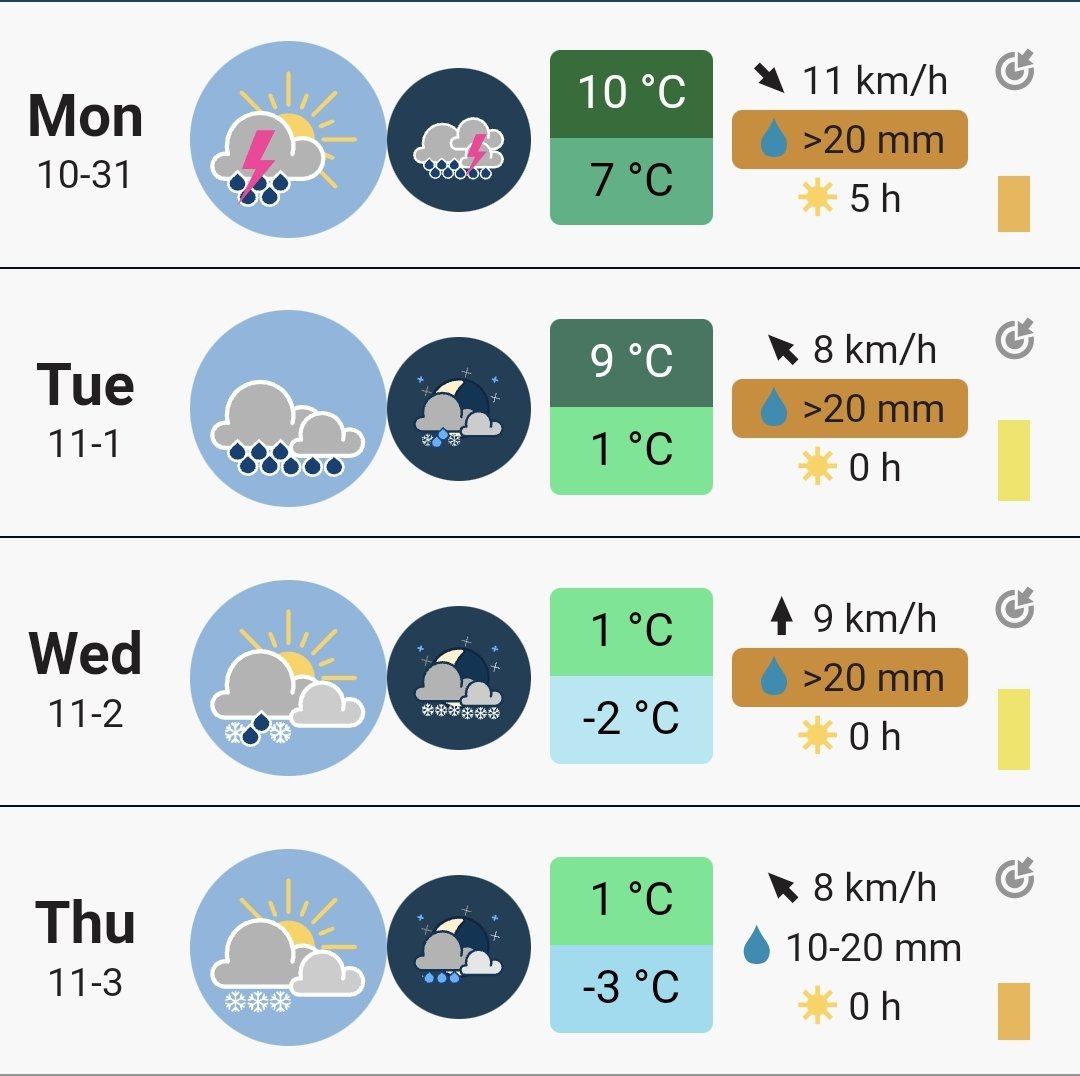Click Wednesday's predictability target icon
Viewport: 1080px width, 1076px height.
1015,608
